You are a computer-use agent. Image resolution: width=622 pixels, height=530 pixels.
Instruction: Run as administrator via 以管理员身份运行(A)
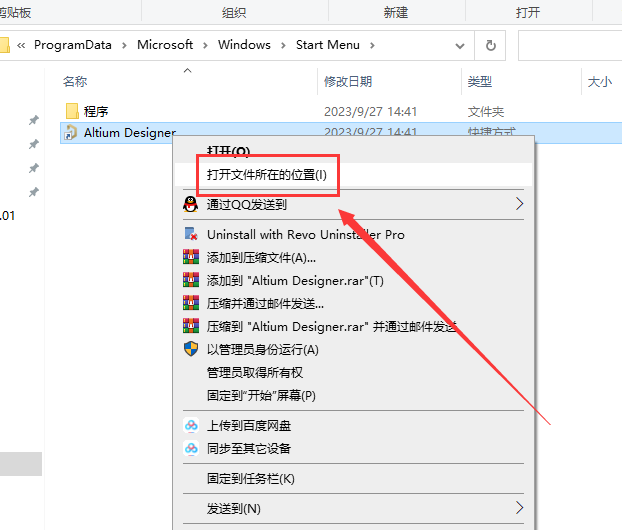tap(353, 349)
